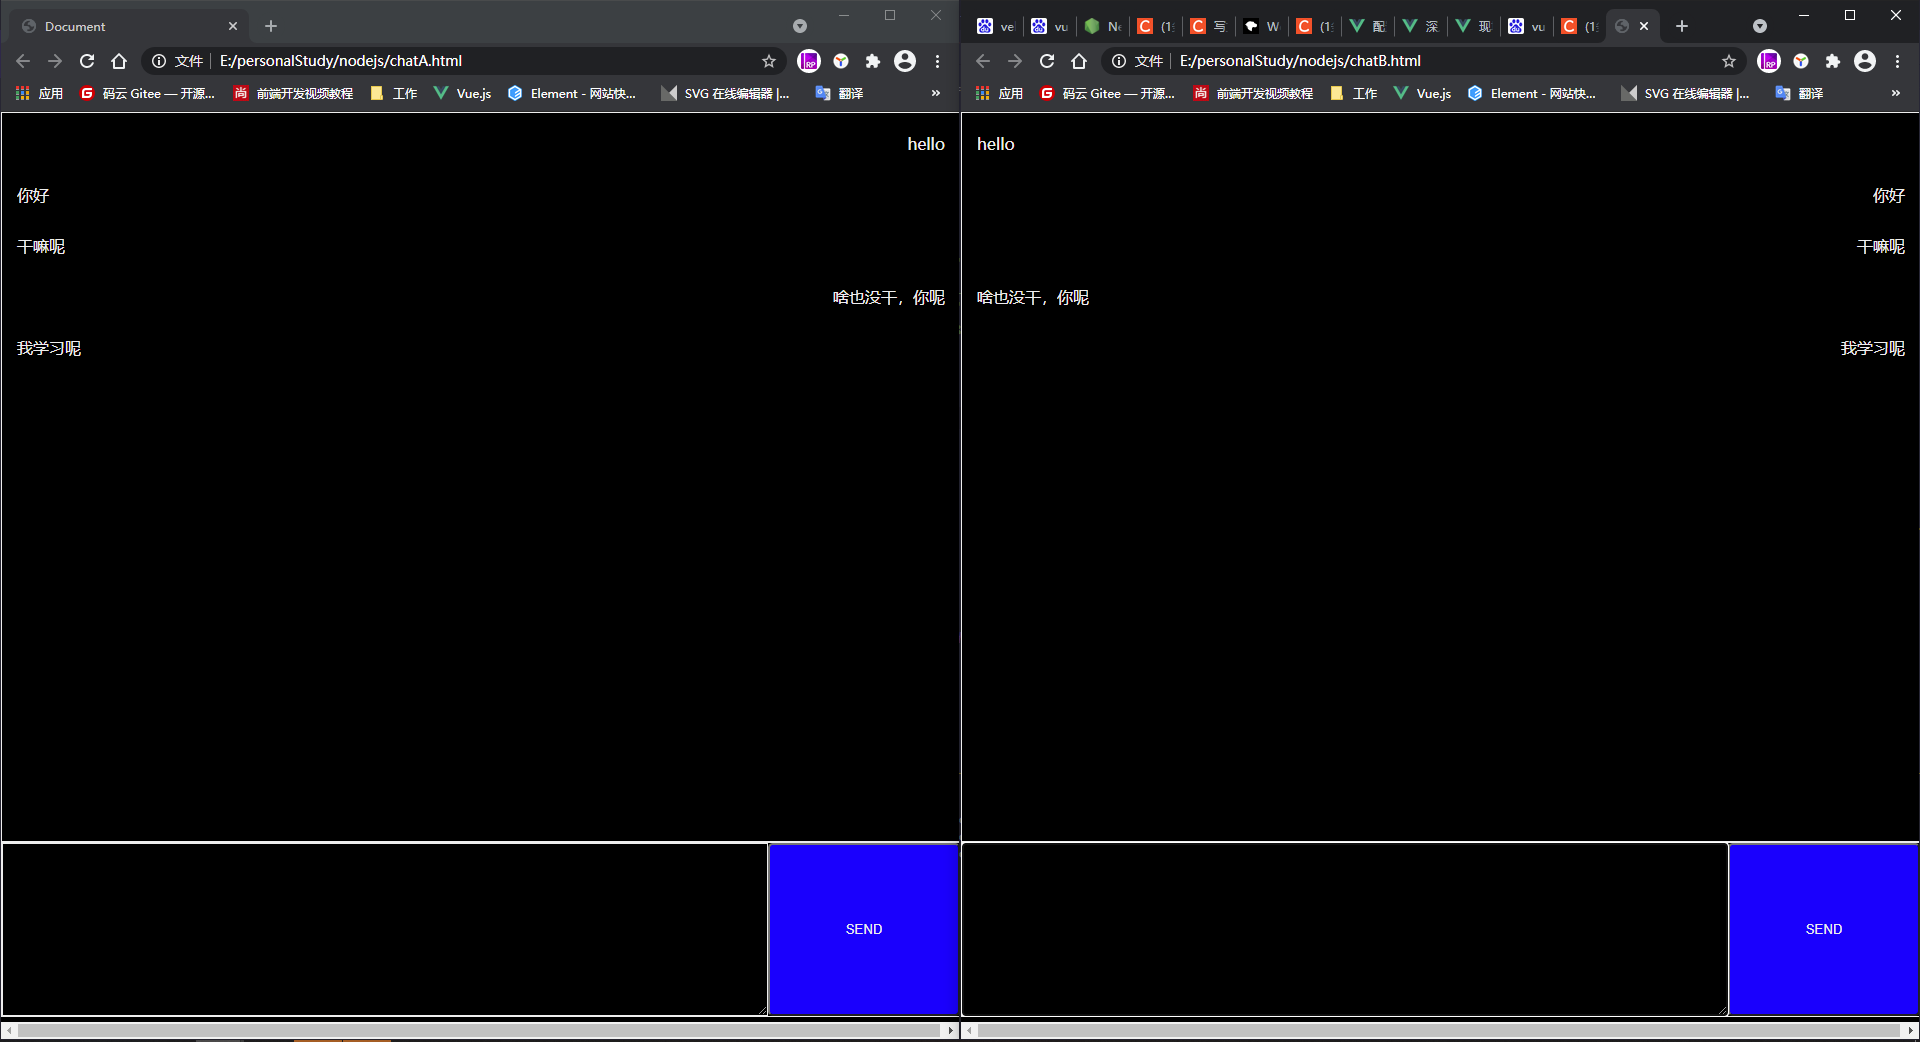Click the colorful Y extension in chatA window
This screenshot has height=1042, width=1920.
tap(841, 61)
